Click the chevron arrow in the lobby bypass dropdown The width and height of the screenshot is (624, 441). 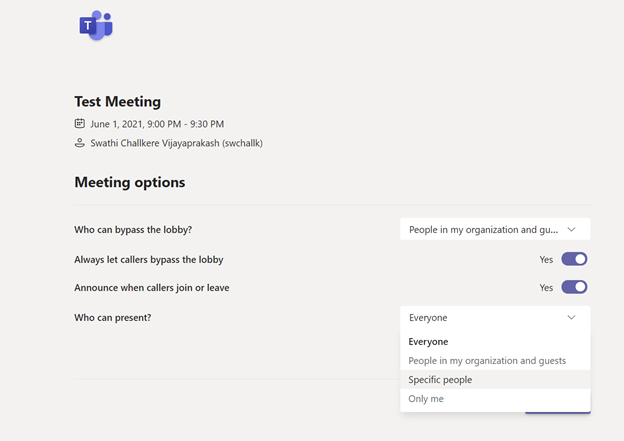click(x=571, y=230)
